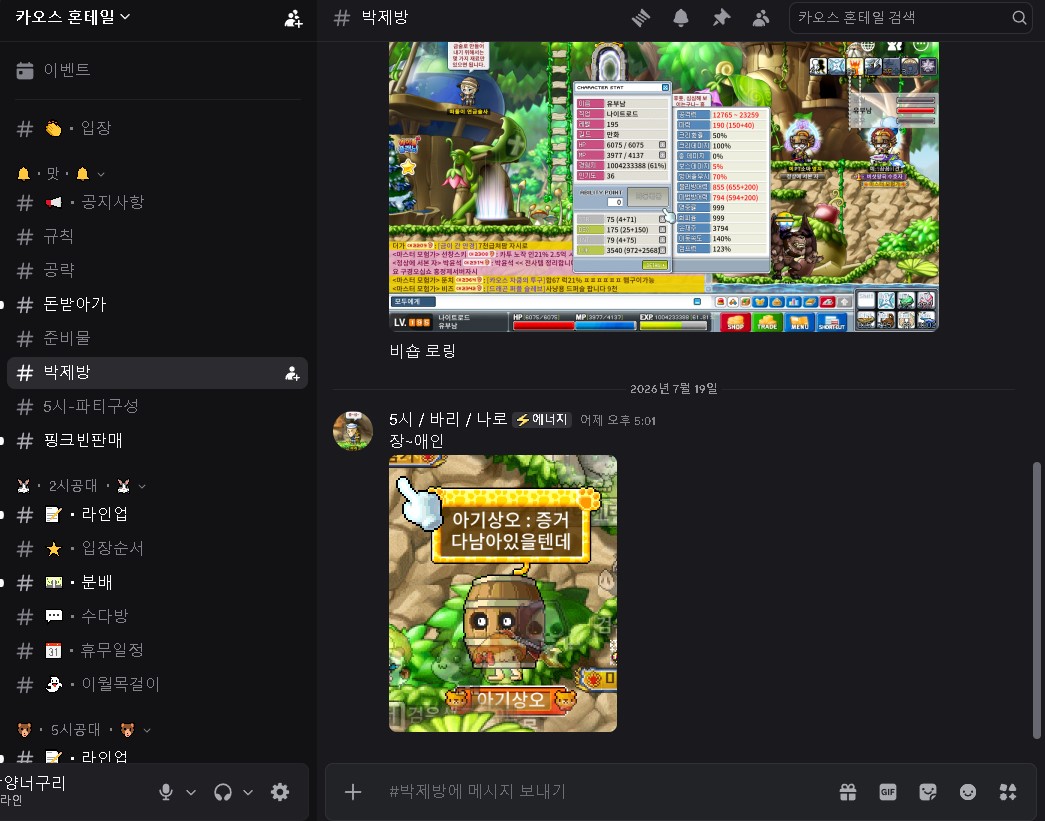
Task: Collapse the 2시공대 category
Action: (x=81, y=486)
